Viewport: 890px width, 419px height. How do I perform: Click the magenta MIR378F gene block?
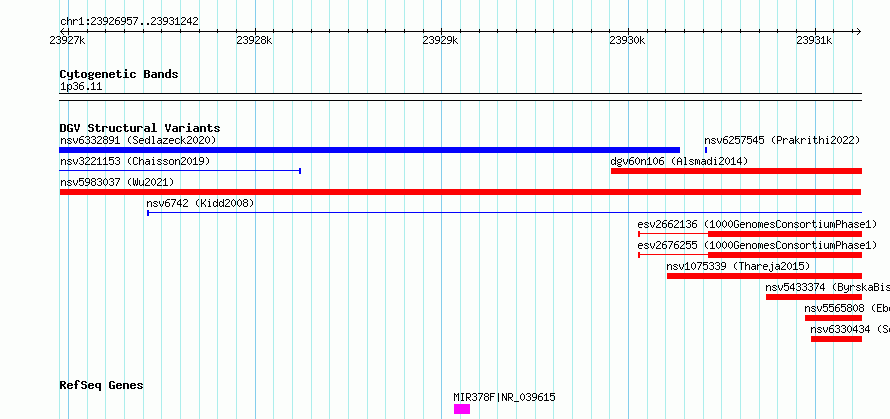(x=462, y=409)
